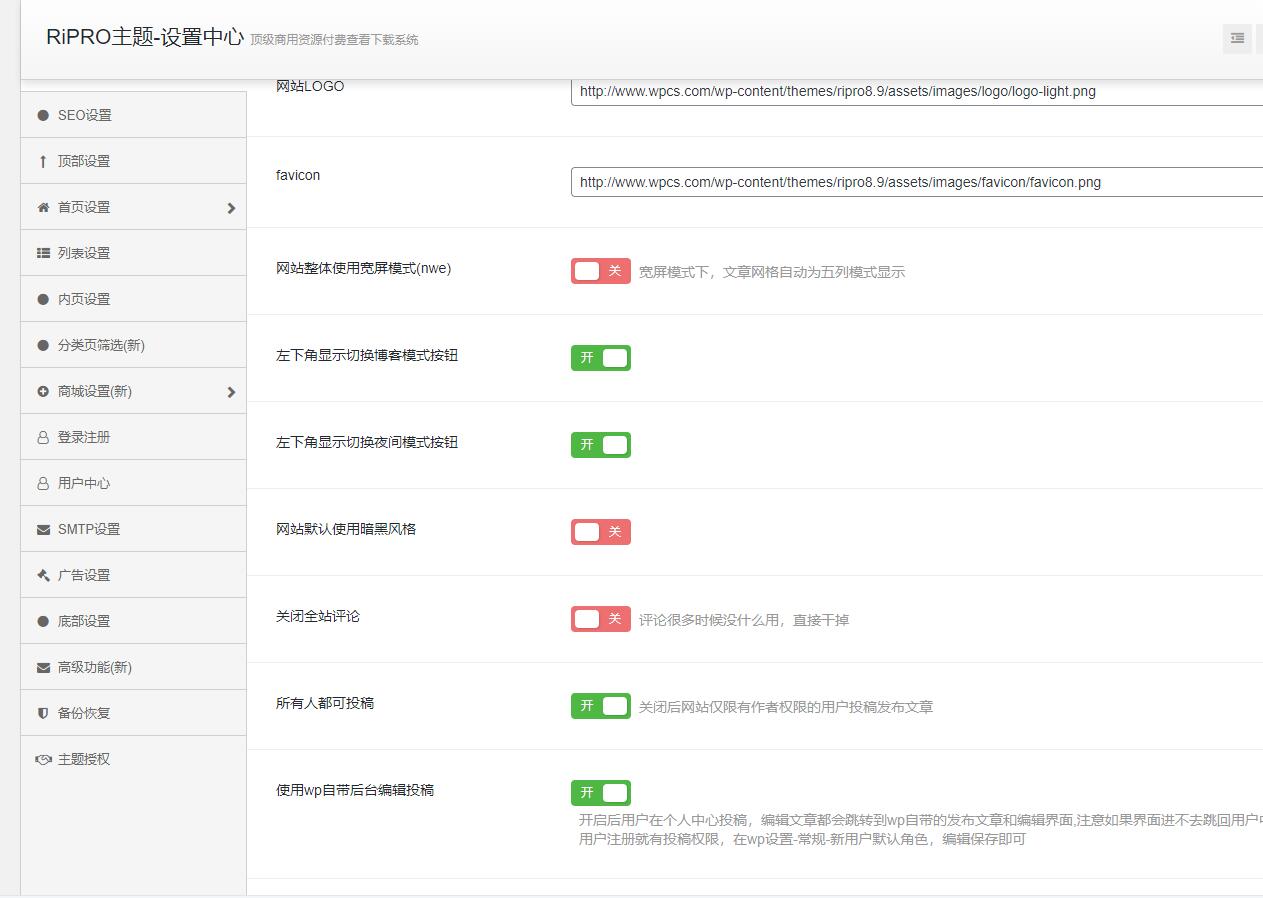Click the handshake icon beside 主题授权
The width and height of the screenshot is (1263, 898).
(x=43, y=759)
